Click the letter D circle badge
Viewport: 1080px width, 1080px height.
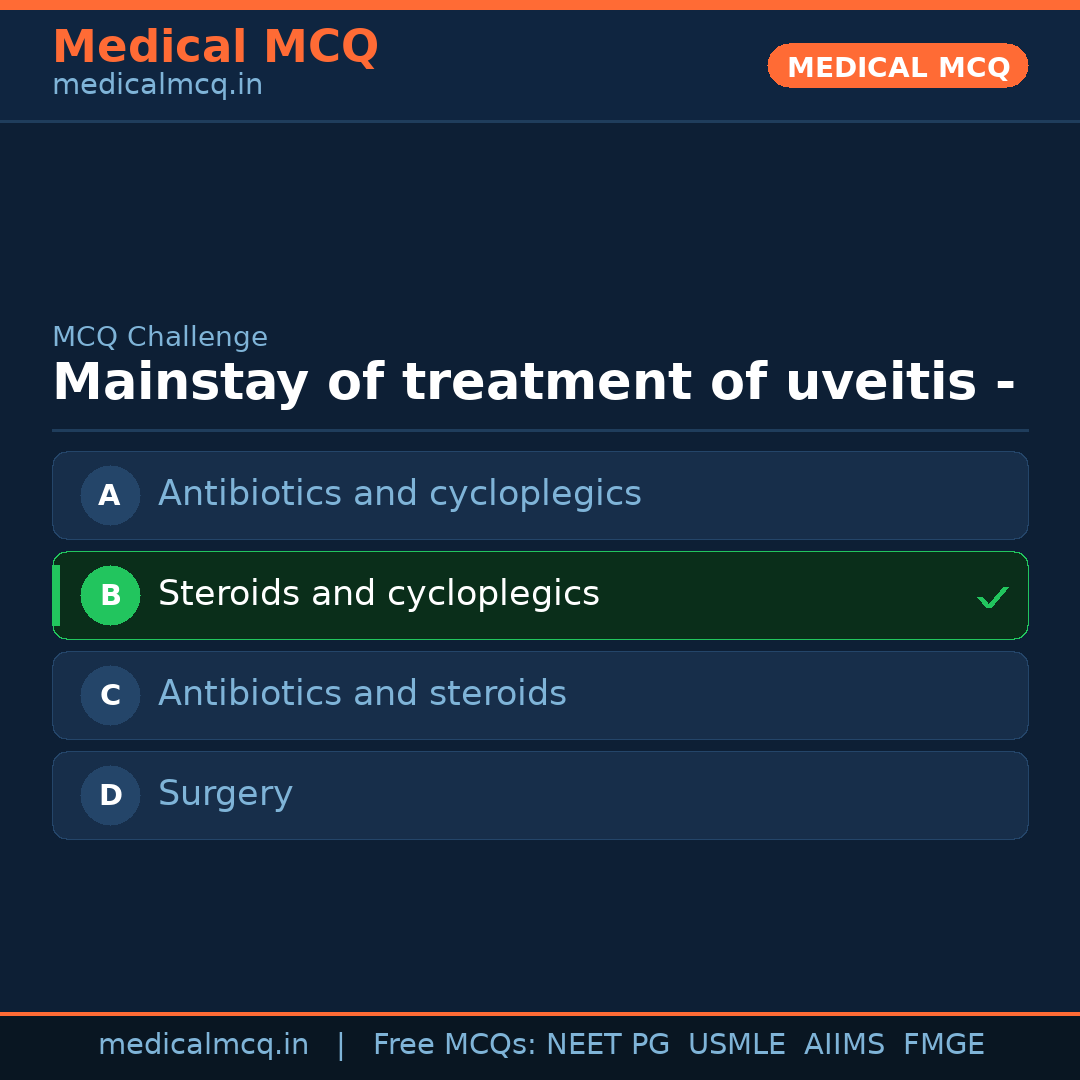point(110,795)
